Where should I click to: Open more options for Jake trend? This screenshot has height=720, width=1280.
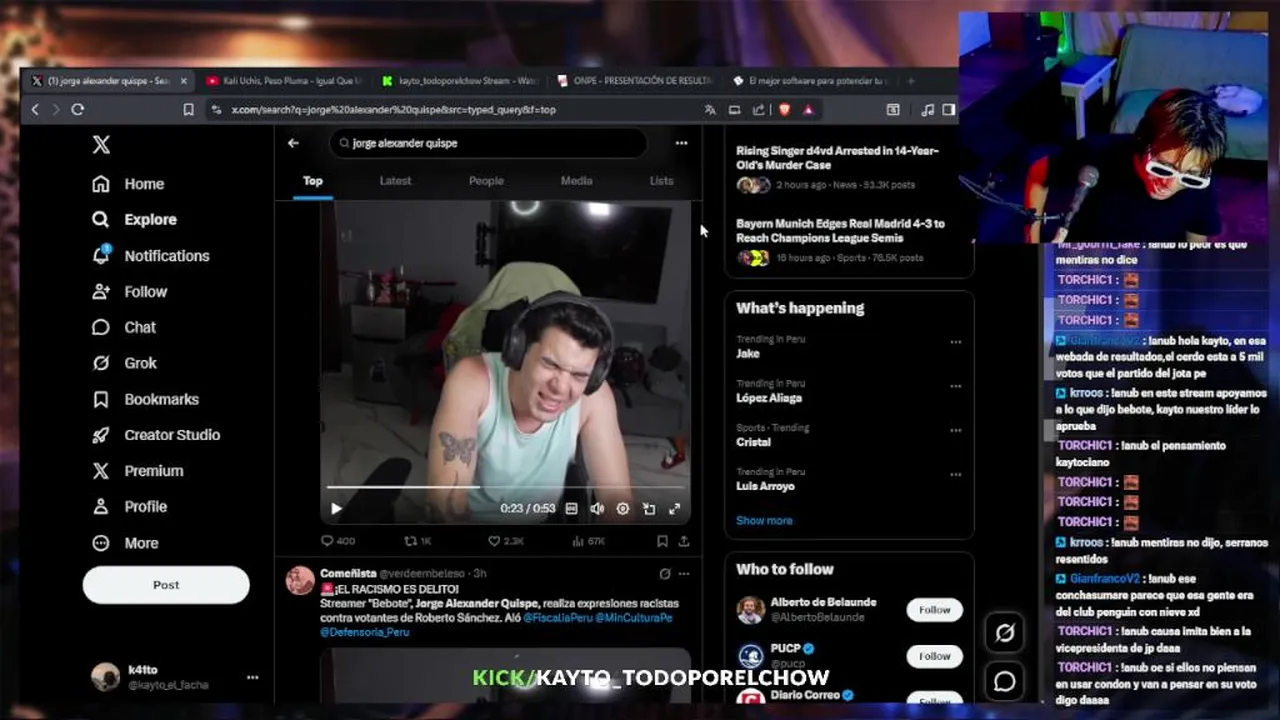tap(955, 342)
